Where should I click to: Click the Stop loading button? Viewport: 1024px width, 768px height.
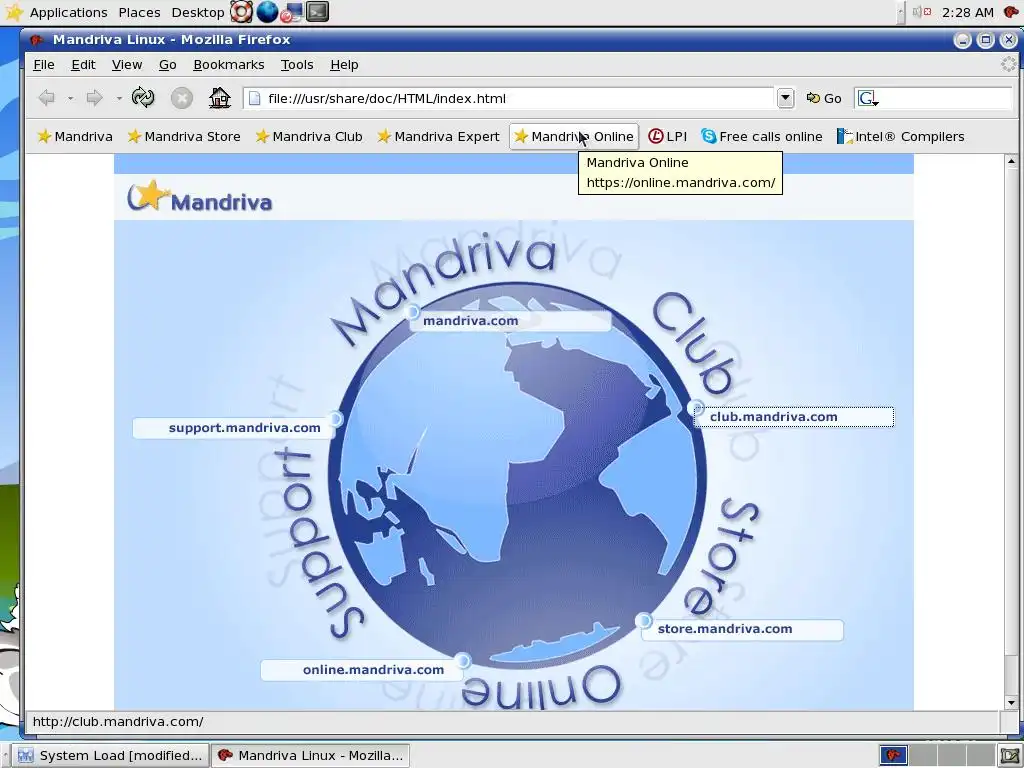[x=182, y=98]
